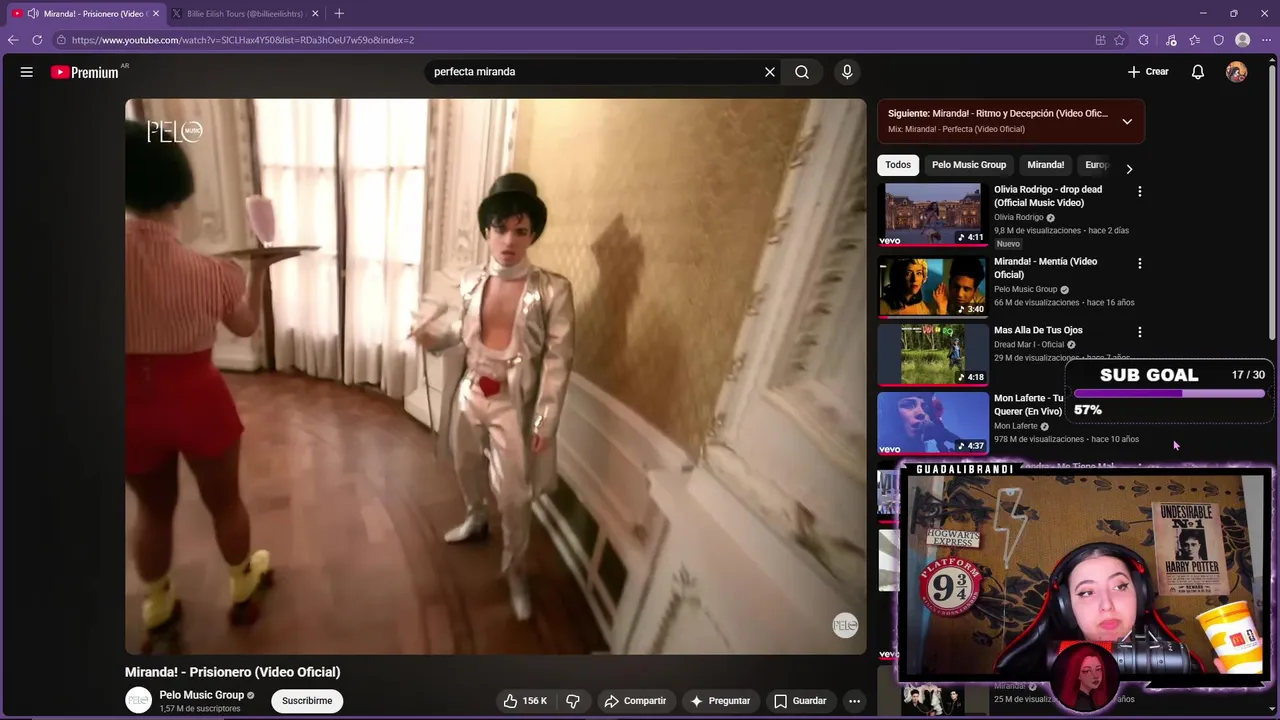Open the title Olivia Rodrigo - drop dead
Image resolution: width=1280 pixels, height=720 pixels.
(x=1048, y=196)
